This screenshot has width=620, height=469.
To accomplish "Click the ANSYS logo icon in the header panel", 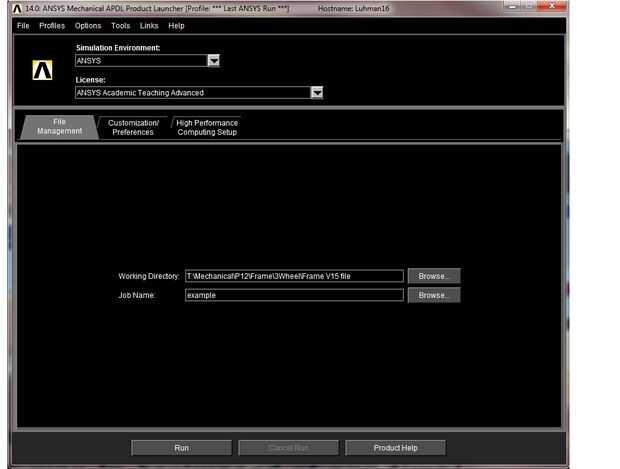I will 42,70.
